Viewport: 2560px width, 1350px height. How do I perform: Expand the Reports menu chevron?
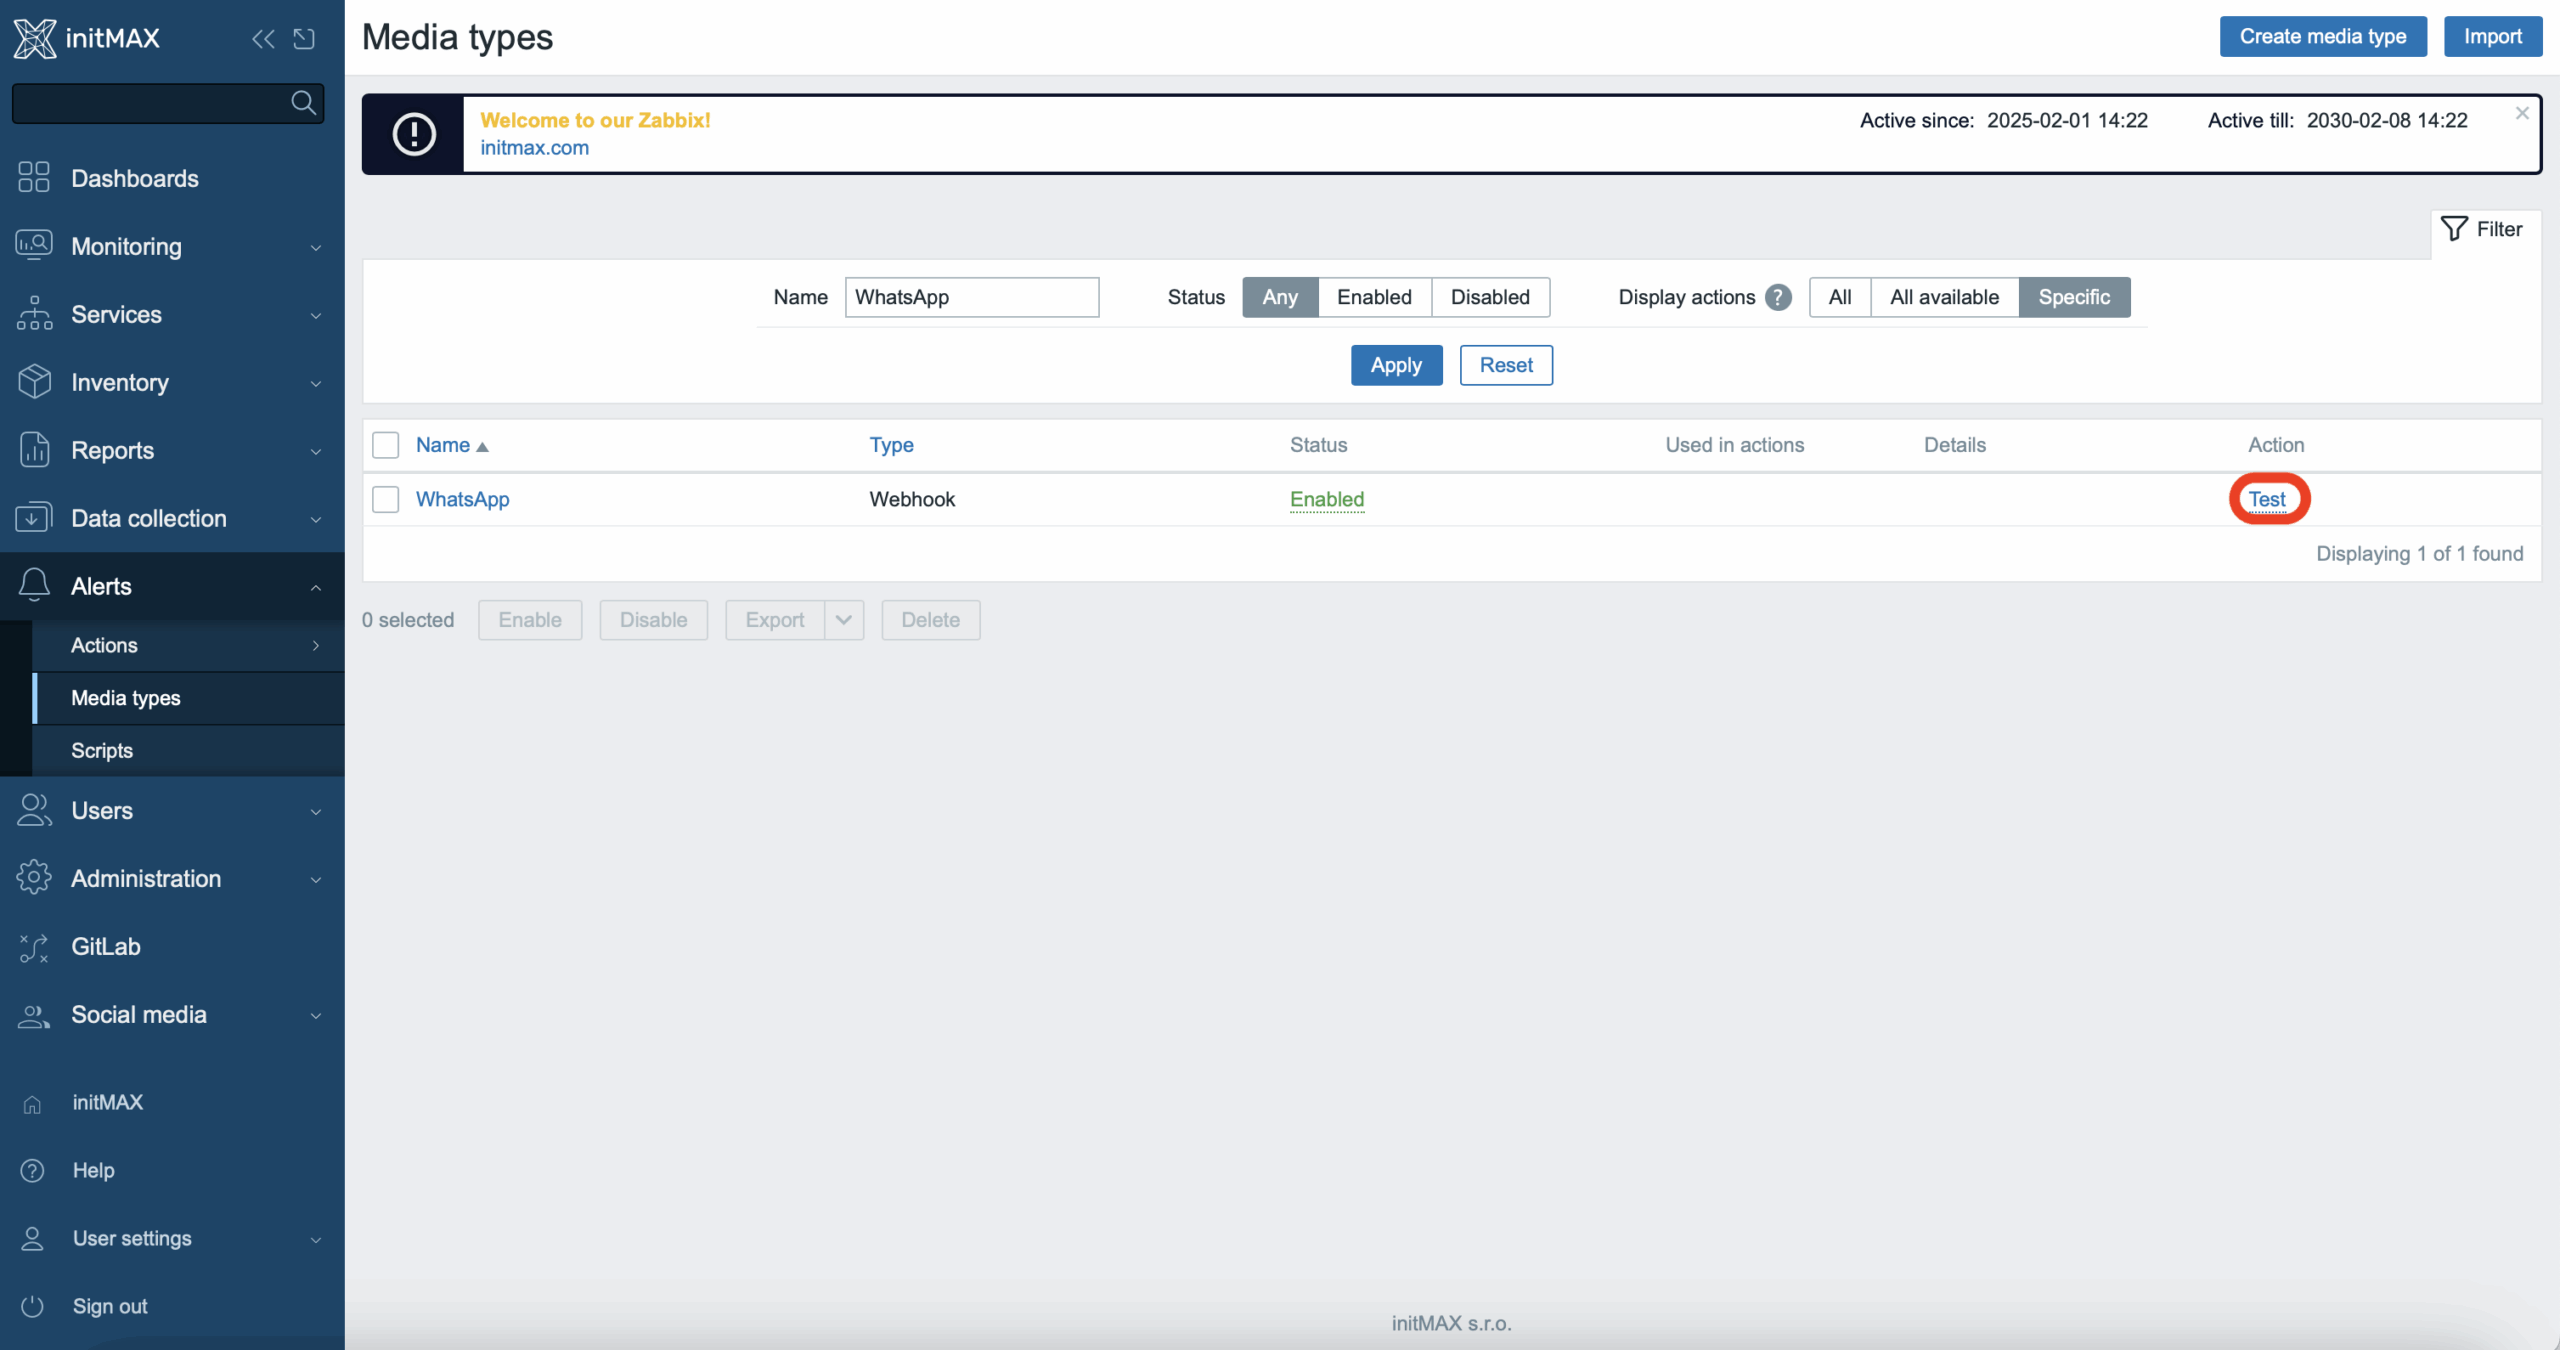316,452
